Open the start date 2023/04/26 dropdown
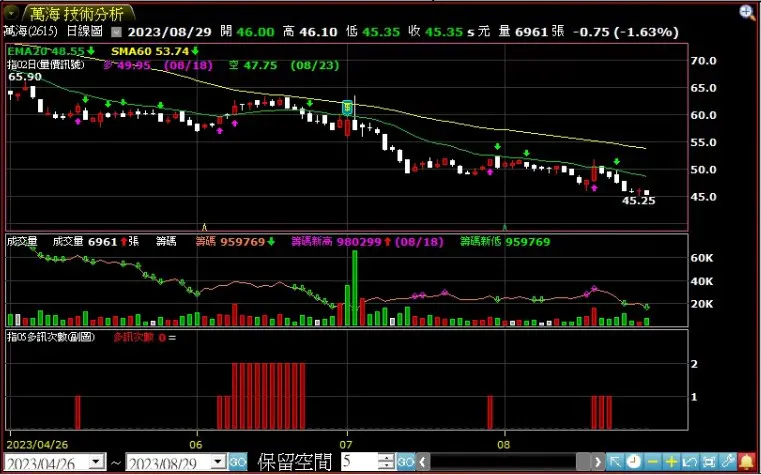 98,461
